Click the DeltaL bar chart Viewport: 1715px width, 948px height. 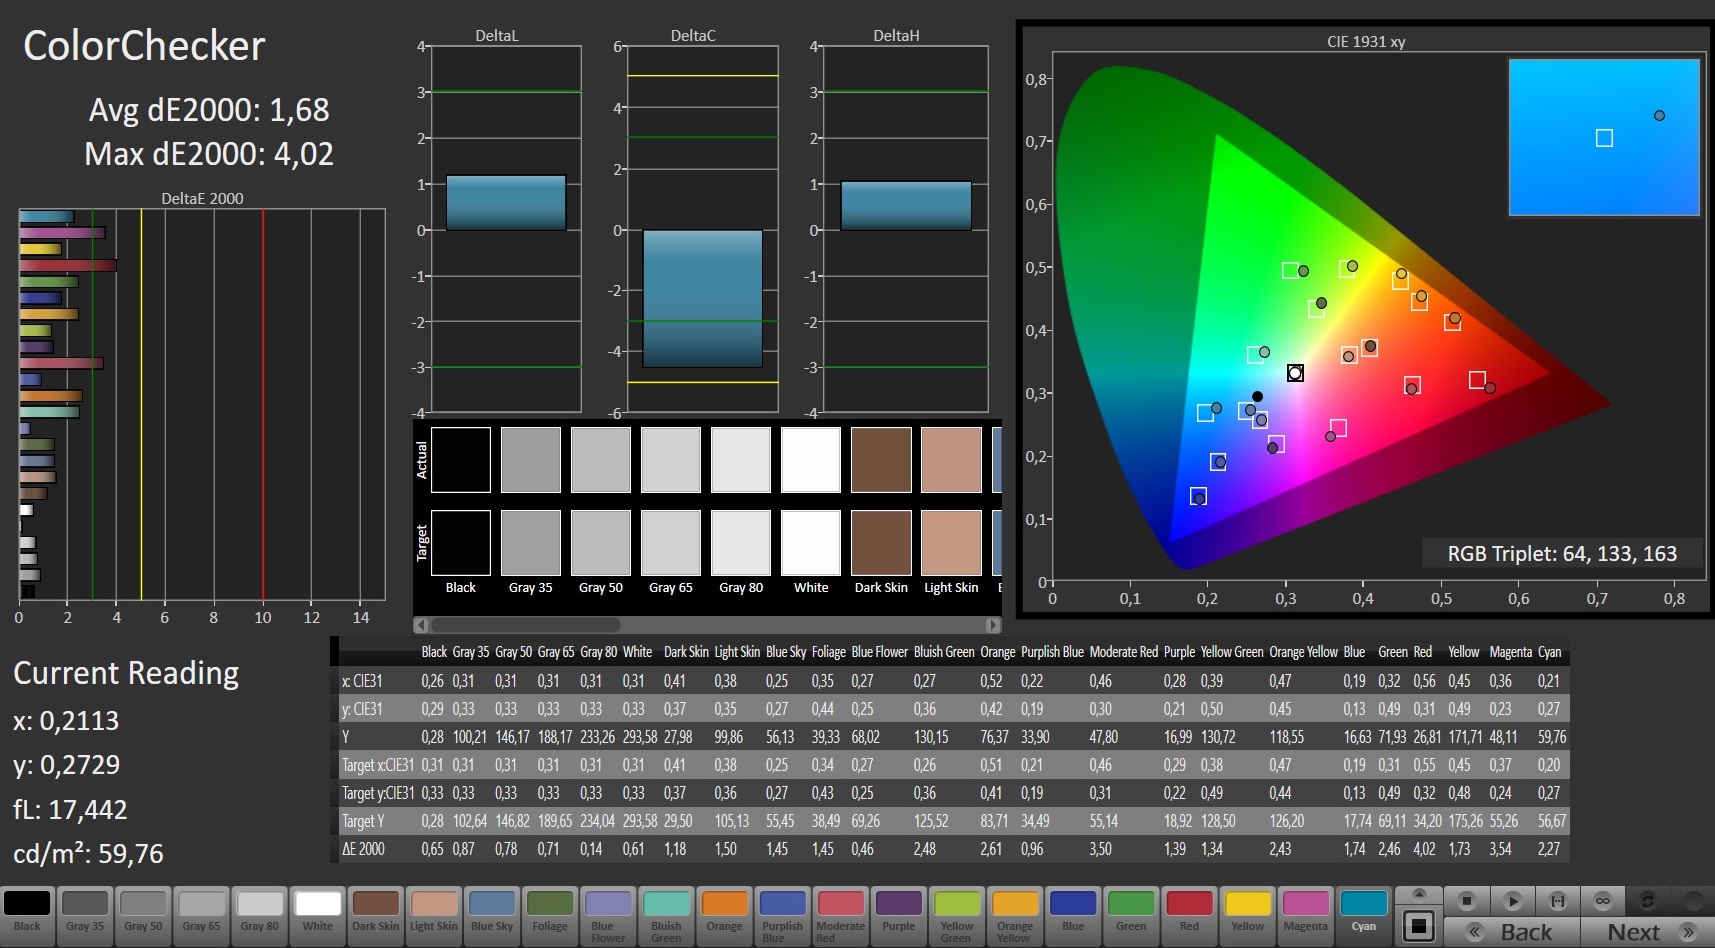pos(505,229)
